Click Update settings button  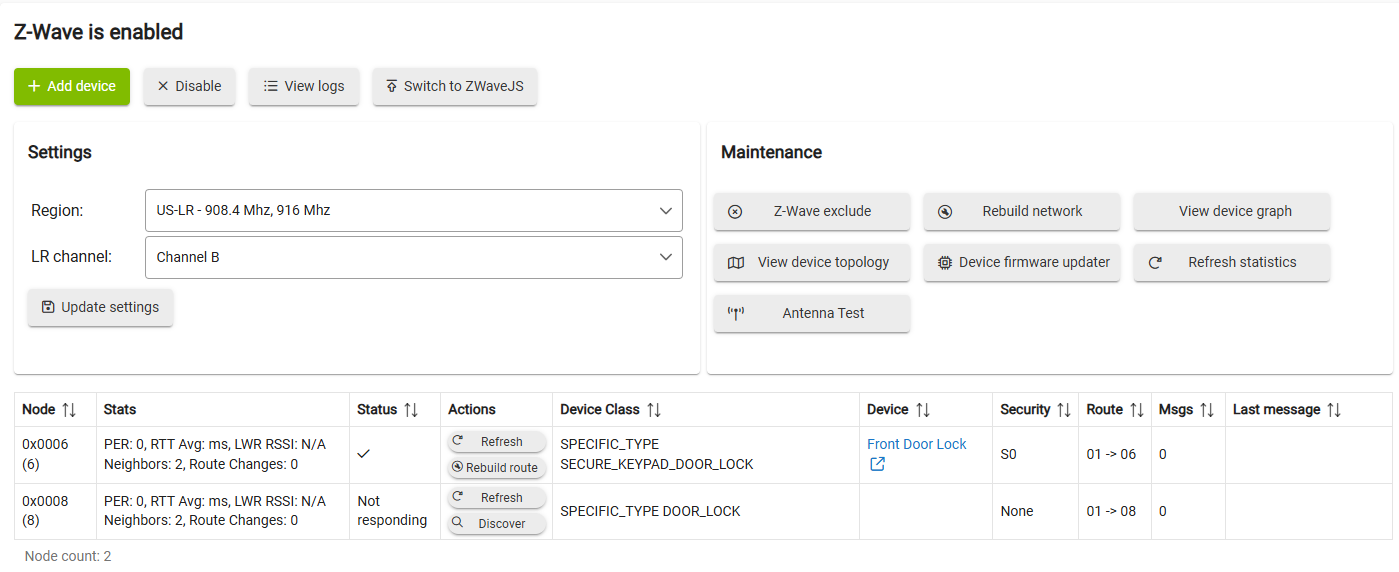pyautogui.click(x=100, y=307)
